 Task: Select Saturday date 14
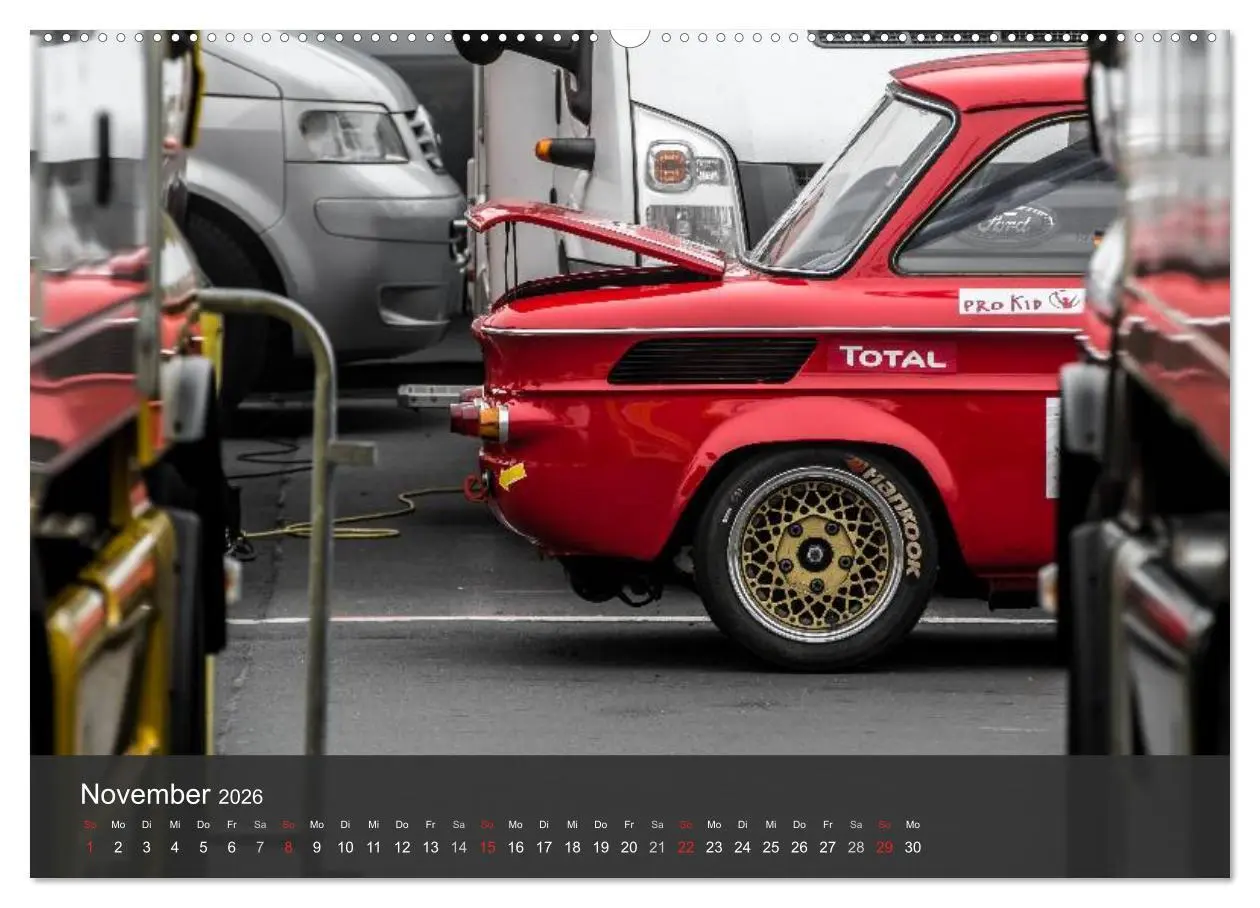[x=459, y=847]
